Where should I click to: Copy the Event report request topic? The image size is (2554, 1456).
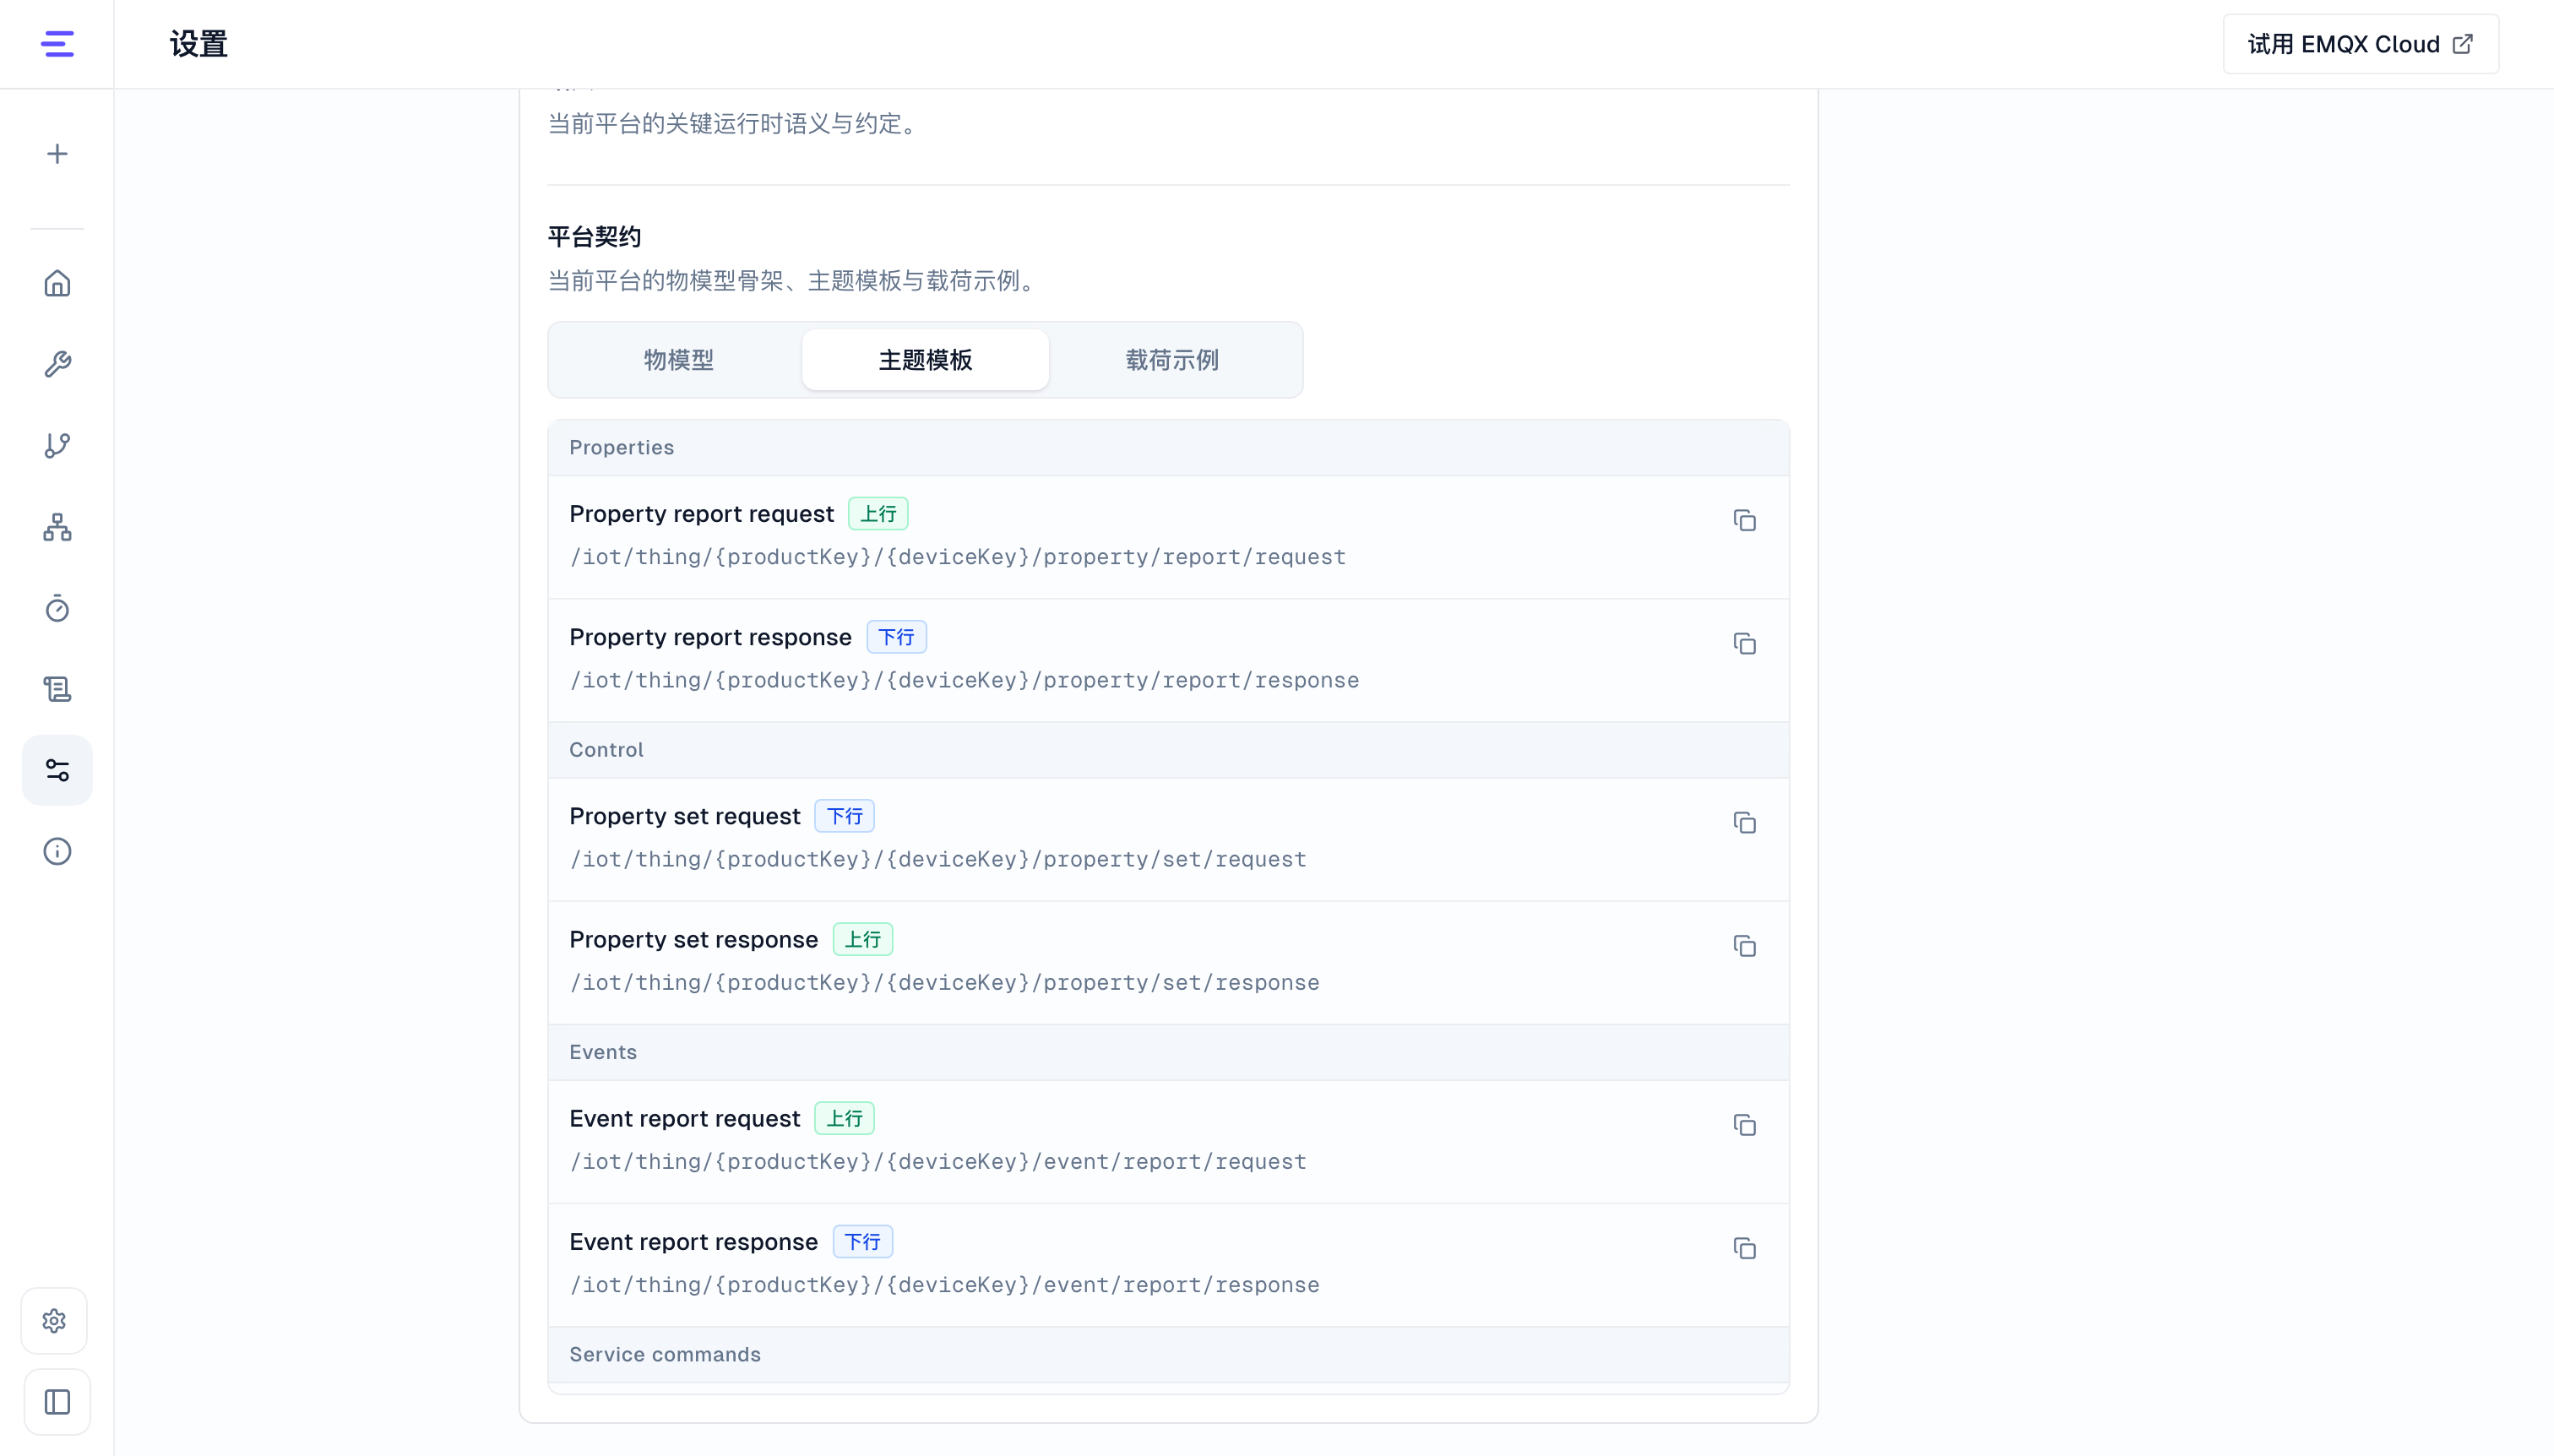(1744, 1124)
